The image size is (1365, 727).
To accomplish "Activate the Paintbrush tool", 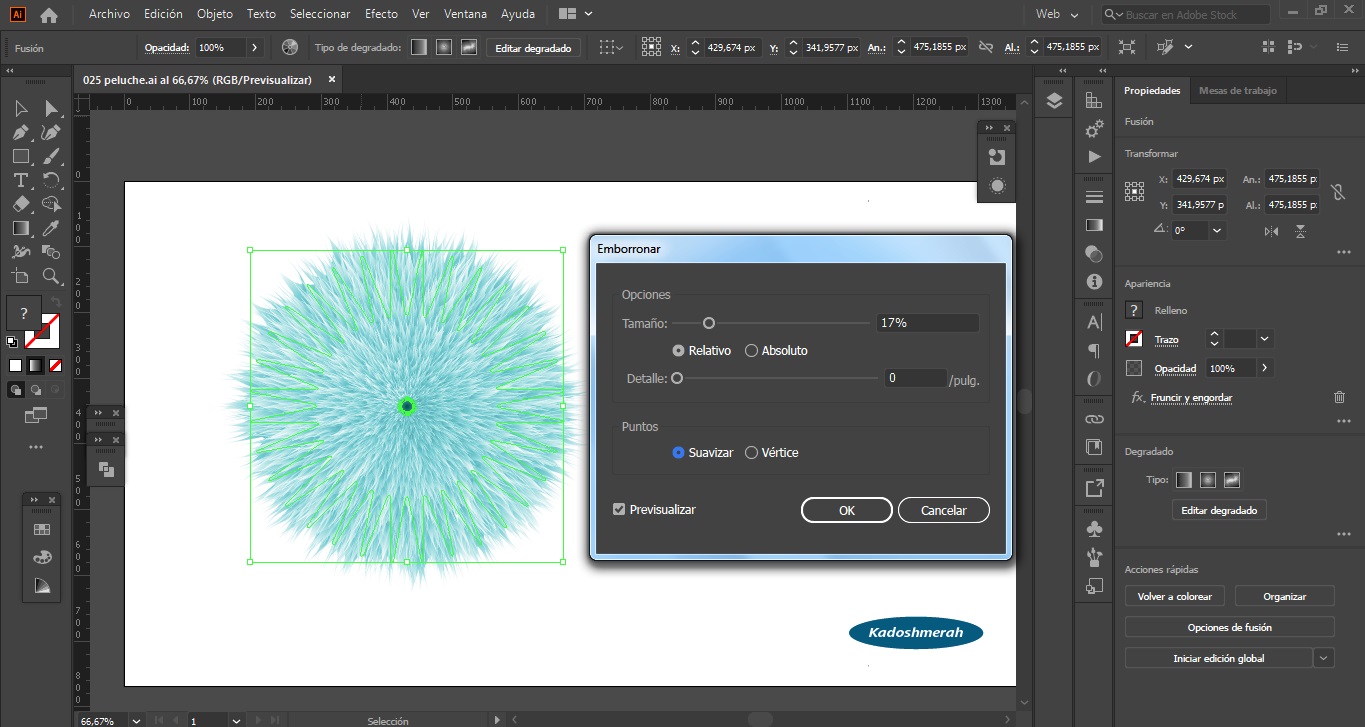I will point(51,156).
